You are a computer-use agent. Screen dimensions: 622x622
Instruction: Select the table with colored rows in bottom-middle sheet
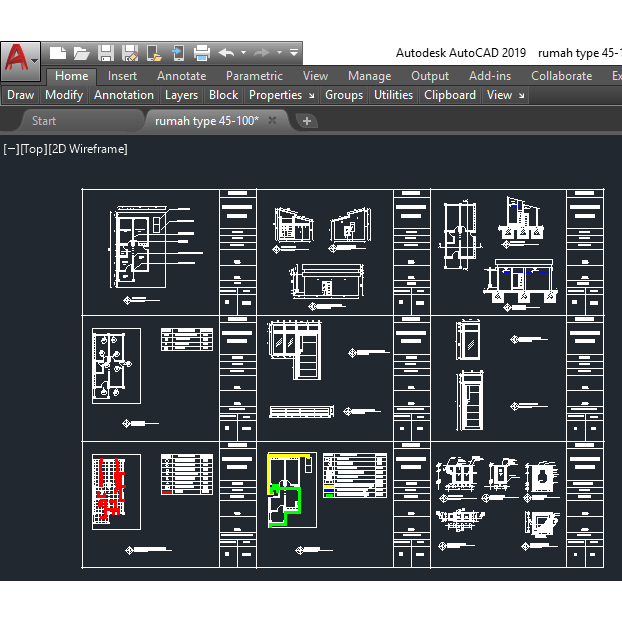(x=355, y=475)
